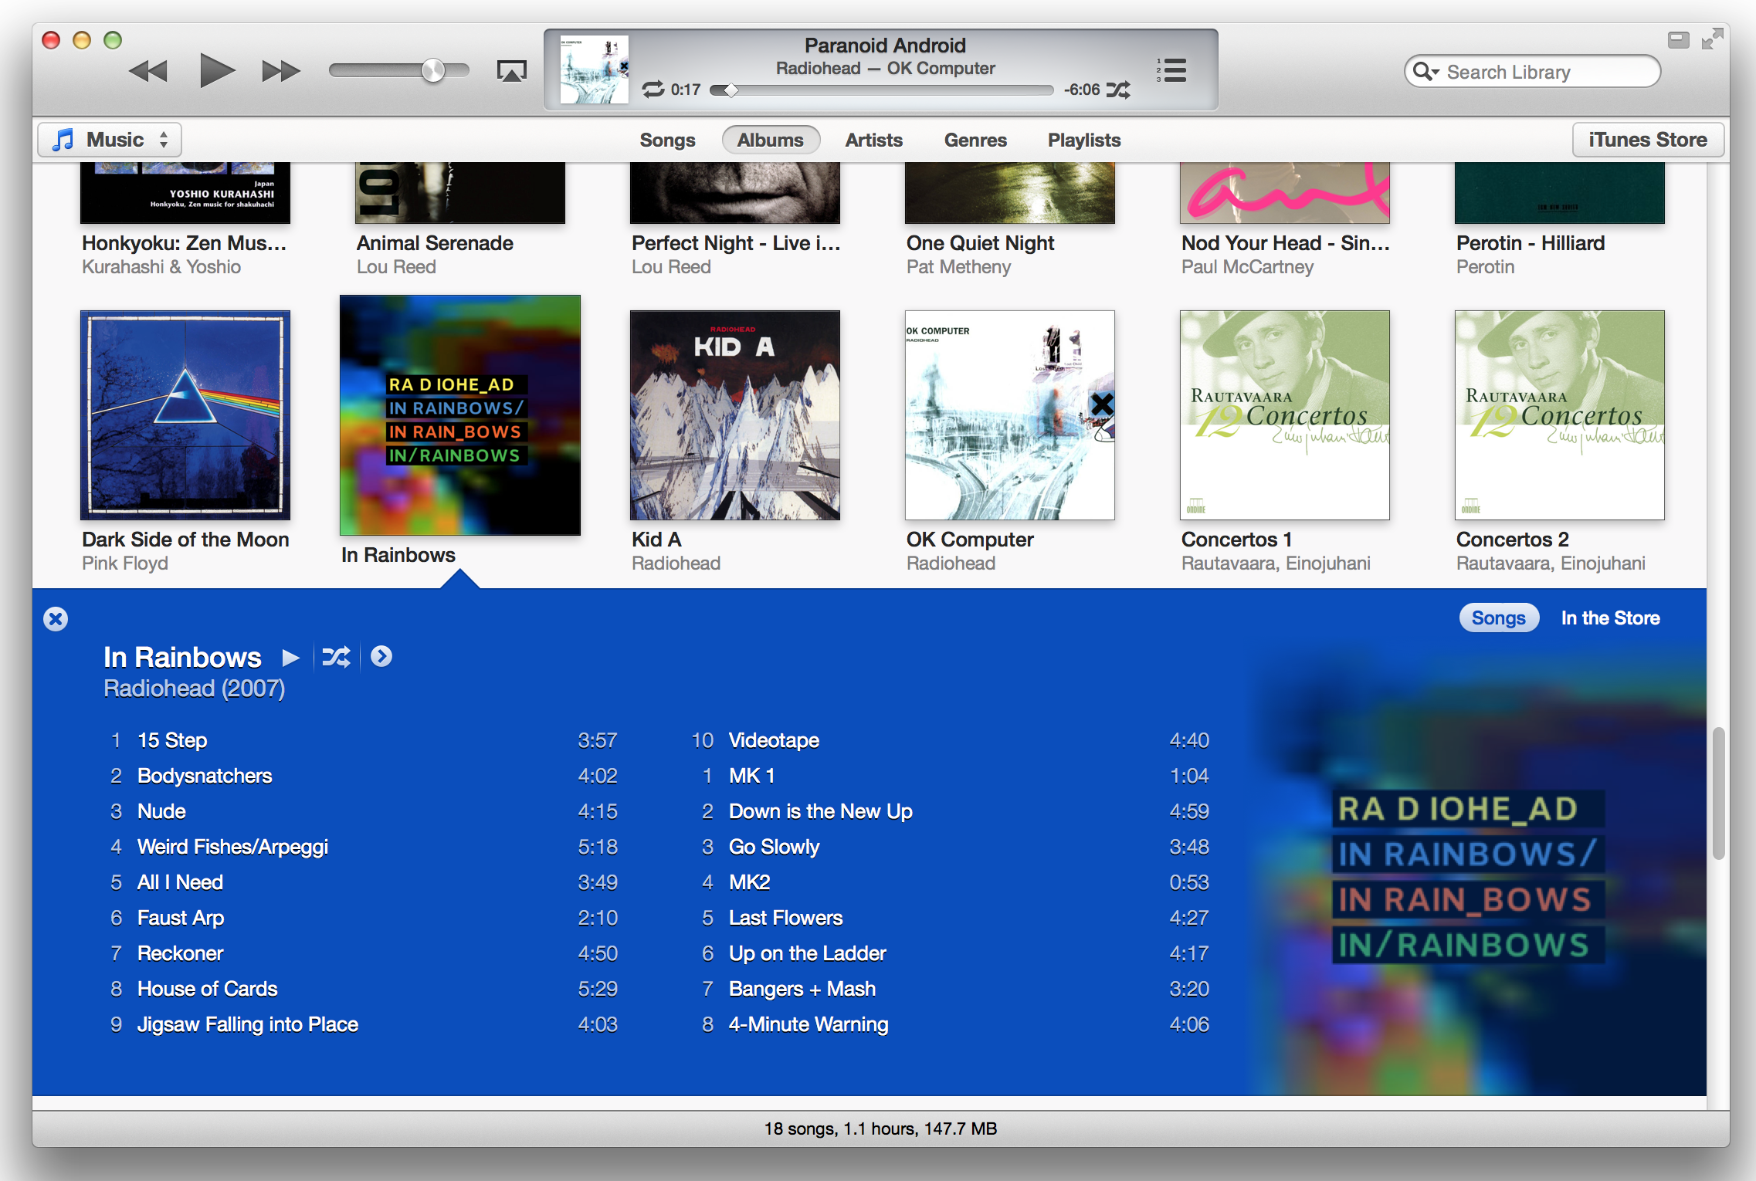Click the Play button in the toolbar

point(216,71)
